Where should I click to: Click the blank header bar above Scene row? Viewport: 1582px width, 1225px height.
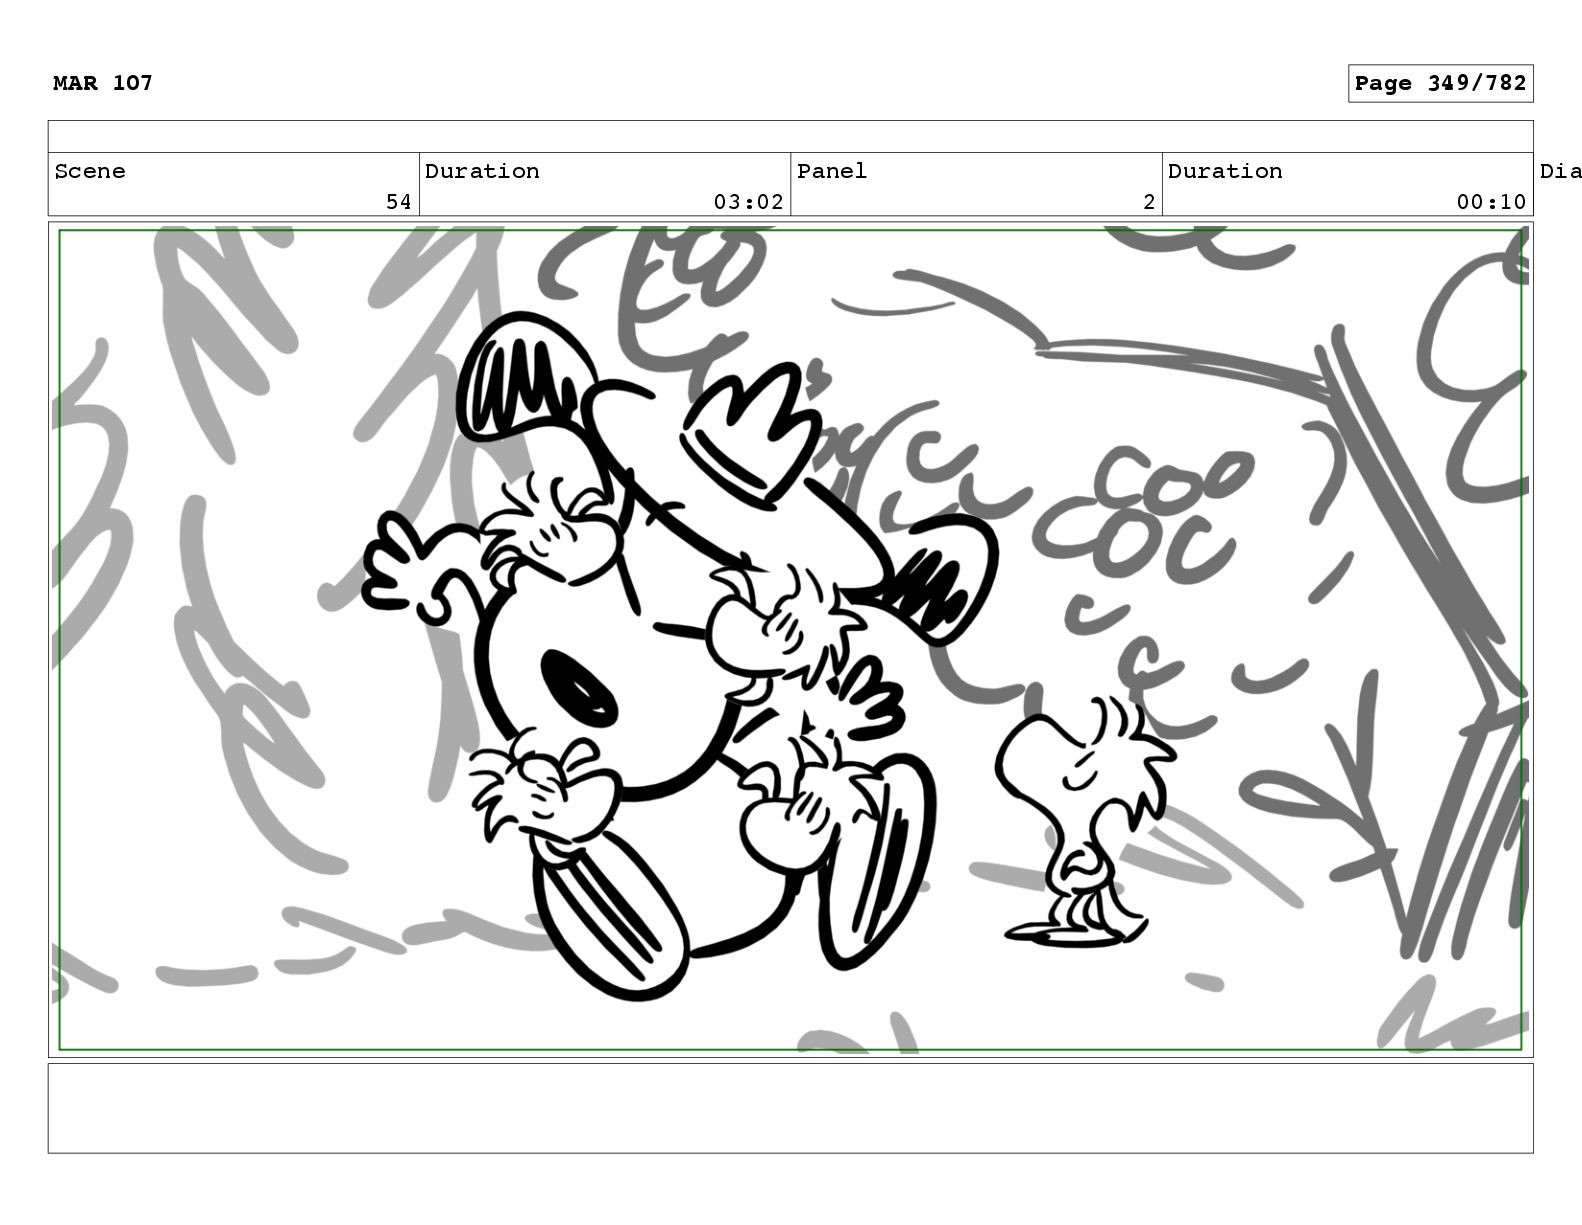[790, 137]
